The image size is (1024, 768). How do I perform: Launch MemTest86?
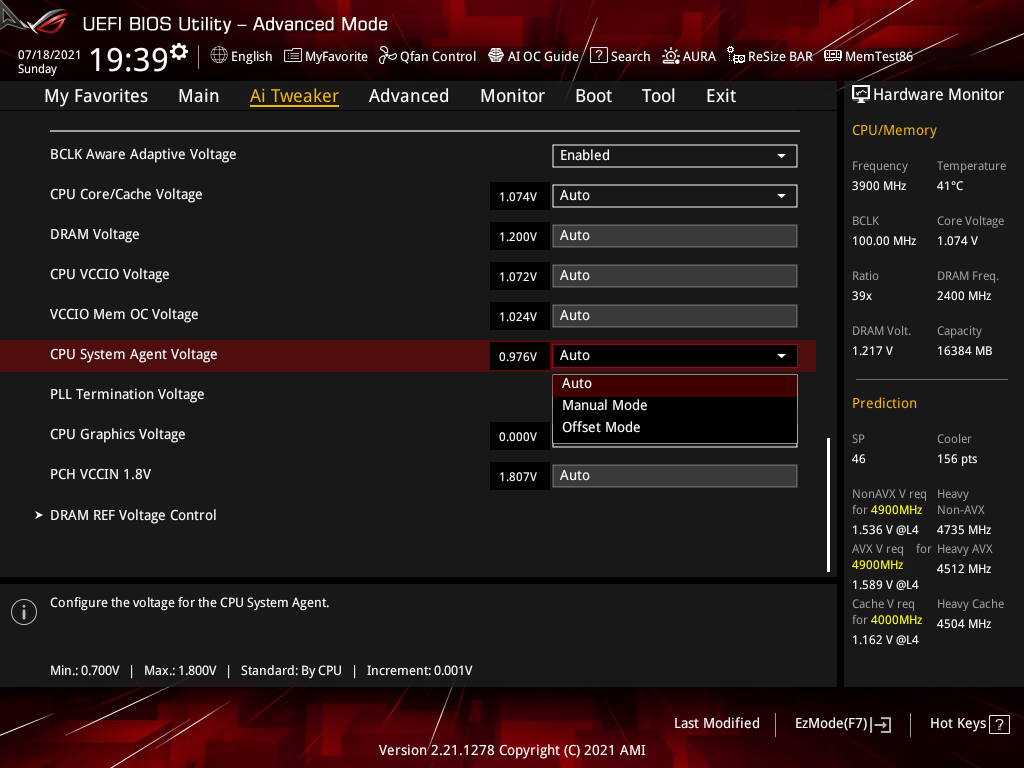tap(868, 56)
